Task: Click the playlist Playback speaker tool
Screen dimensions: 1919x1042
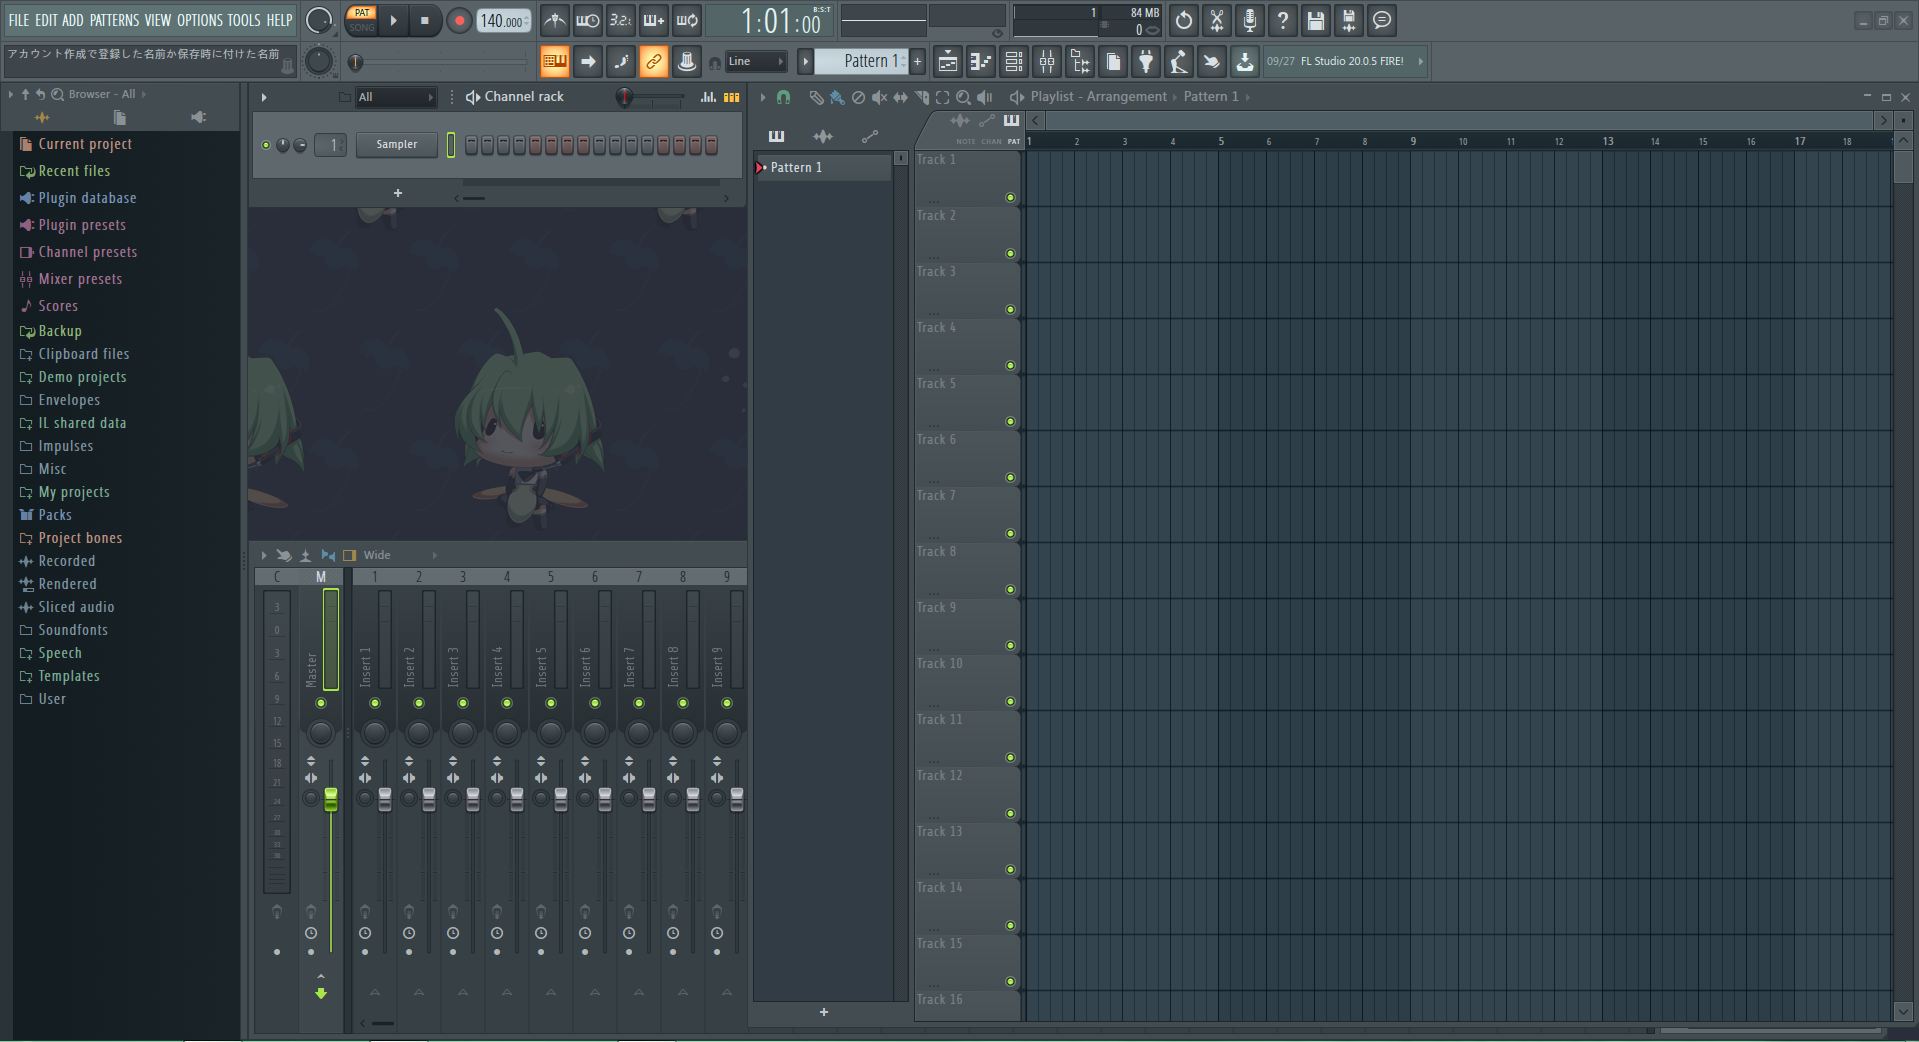Action: [985, 97]
